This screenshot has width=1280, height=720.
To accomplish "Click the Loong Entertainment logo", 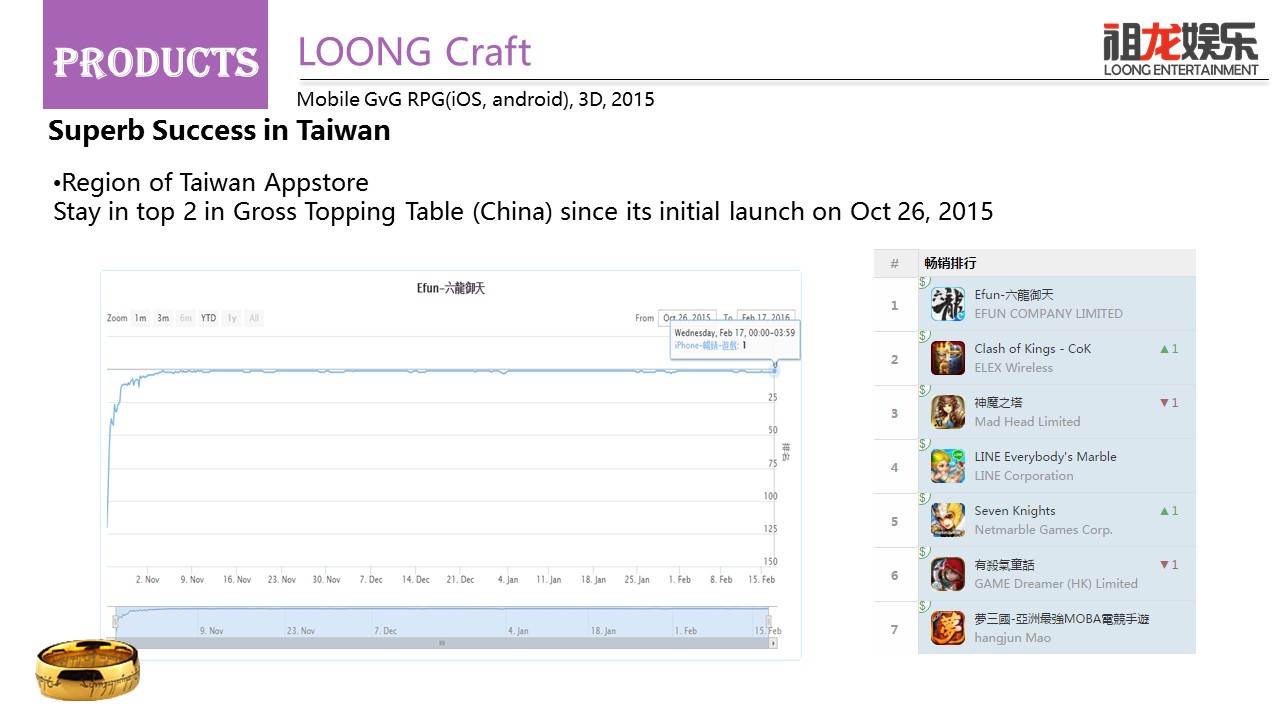I will 1181,49.
